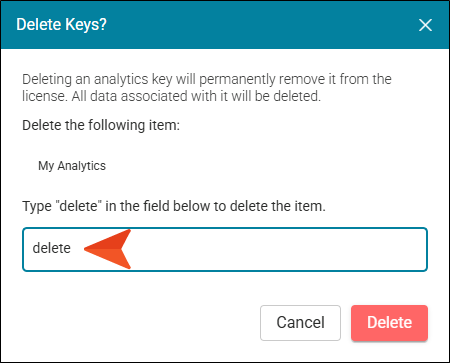The height and width of the screenshot is (363, 450).
Task: Click the empty teal header bar area
Action: (260, 25)
